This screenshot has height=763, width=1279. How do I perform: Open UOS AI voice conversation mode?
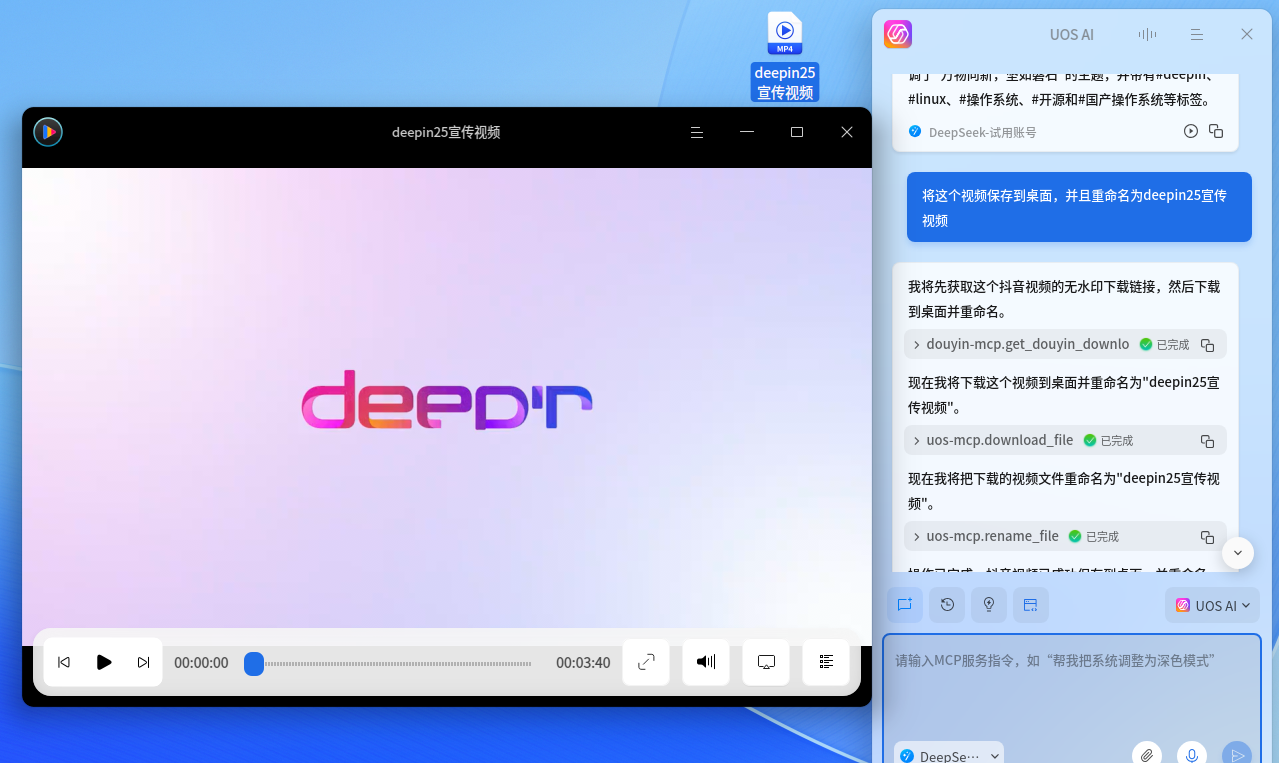coord(1147,34)
